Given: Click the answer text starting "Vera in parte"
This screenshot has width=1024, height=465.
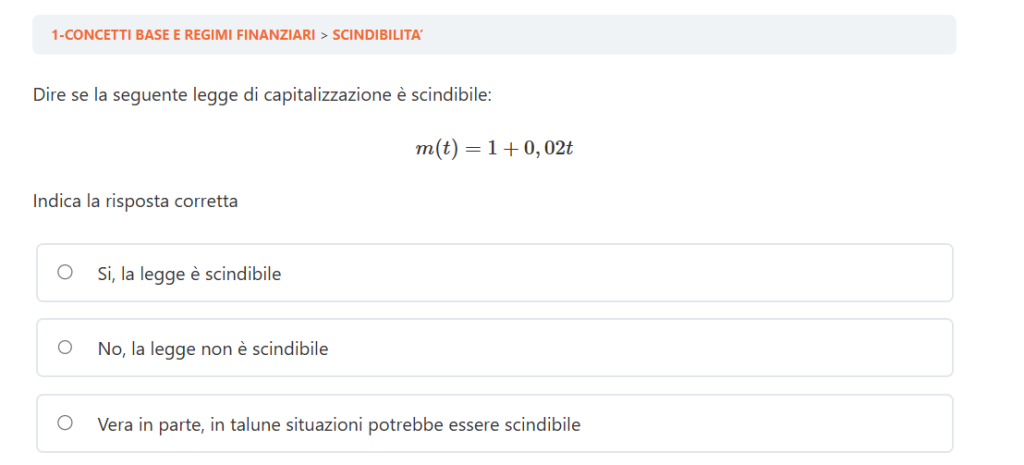Looking at the screenshot, I should coord(339,424).
